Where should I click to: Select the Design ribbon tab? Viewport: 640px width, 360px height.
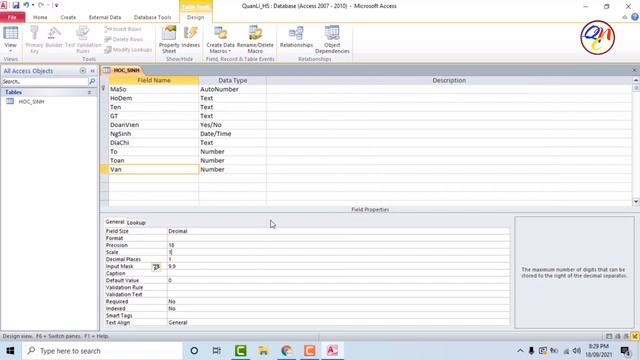[196, 17]
